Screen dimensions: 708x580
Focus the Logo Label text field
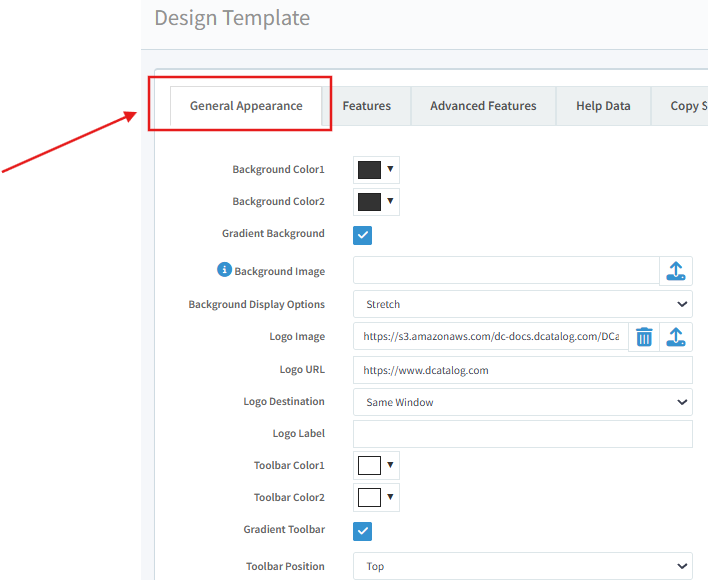tap(522, 434)
